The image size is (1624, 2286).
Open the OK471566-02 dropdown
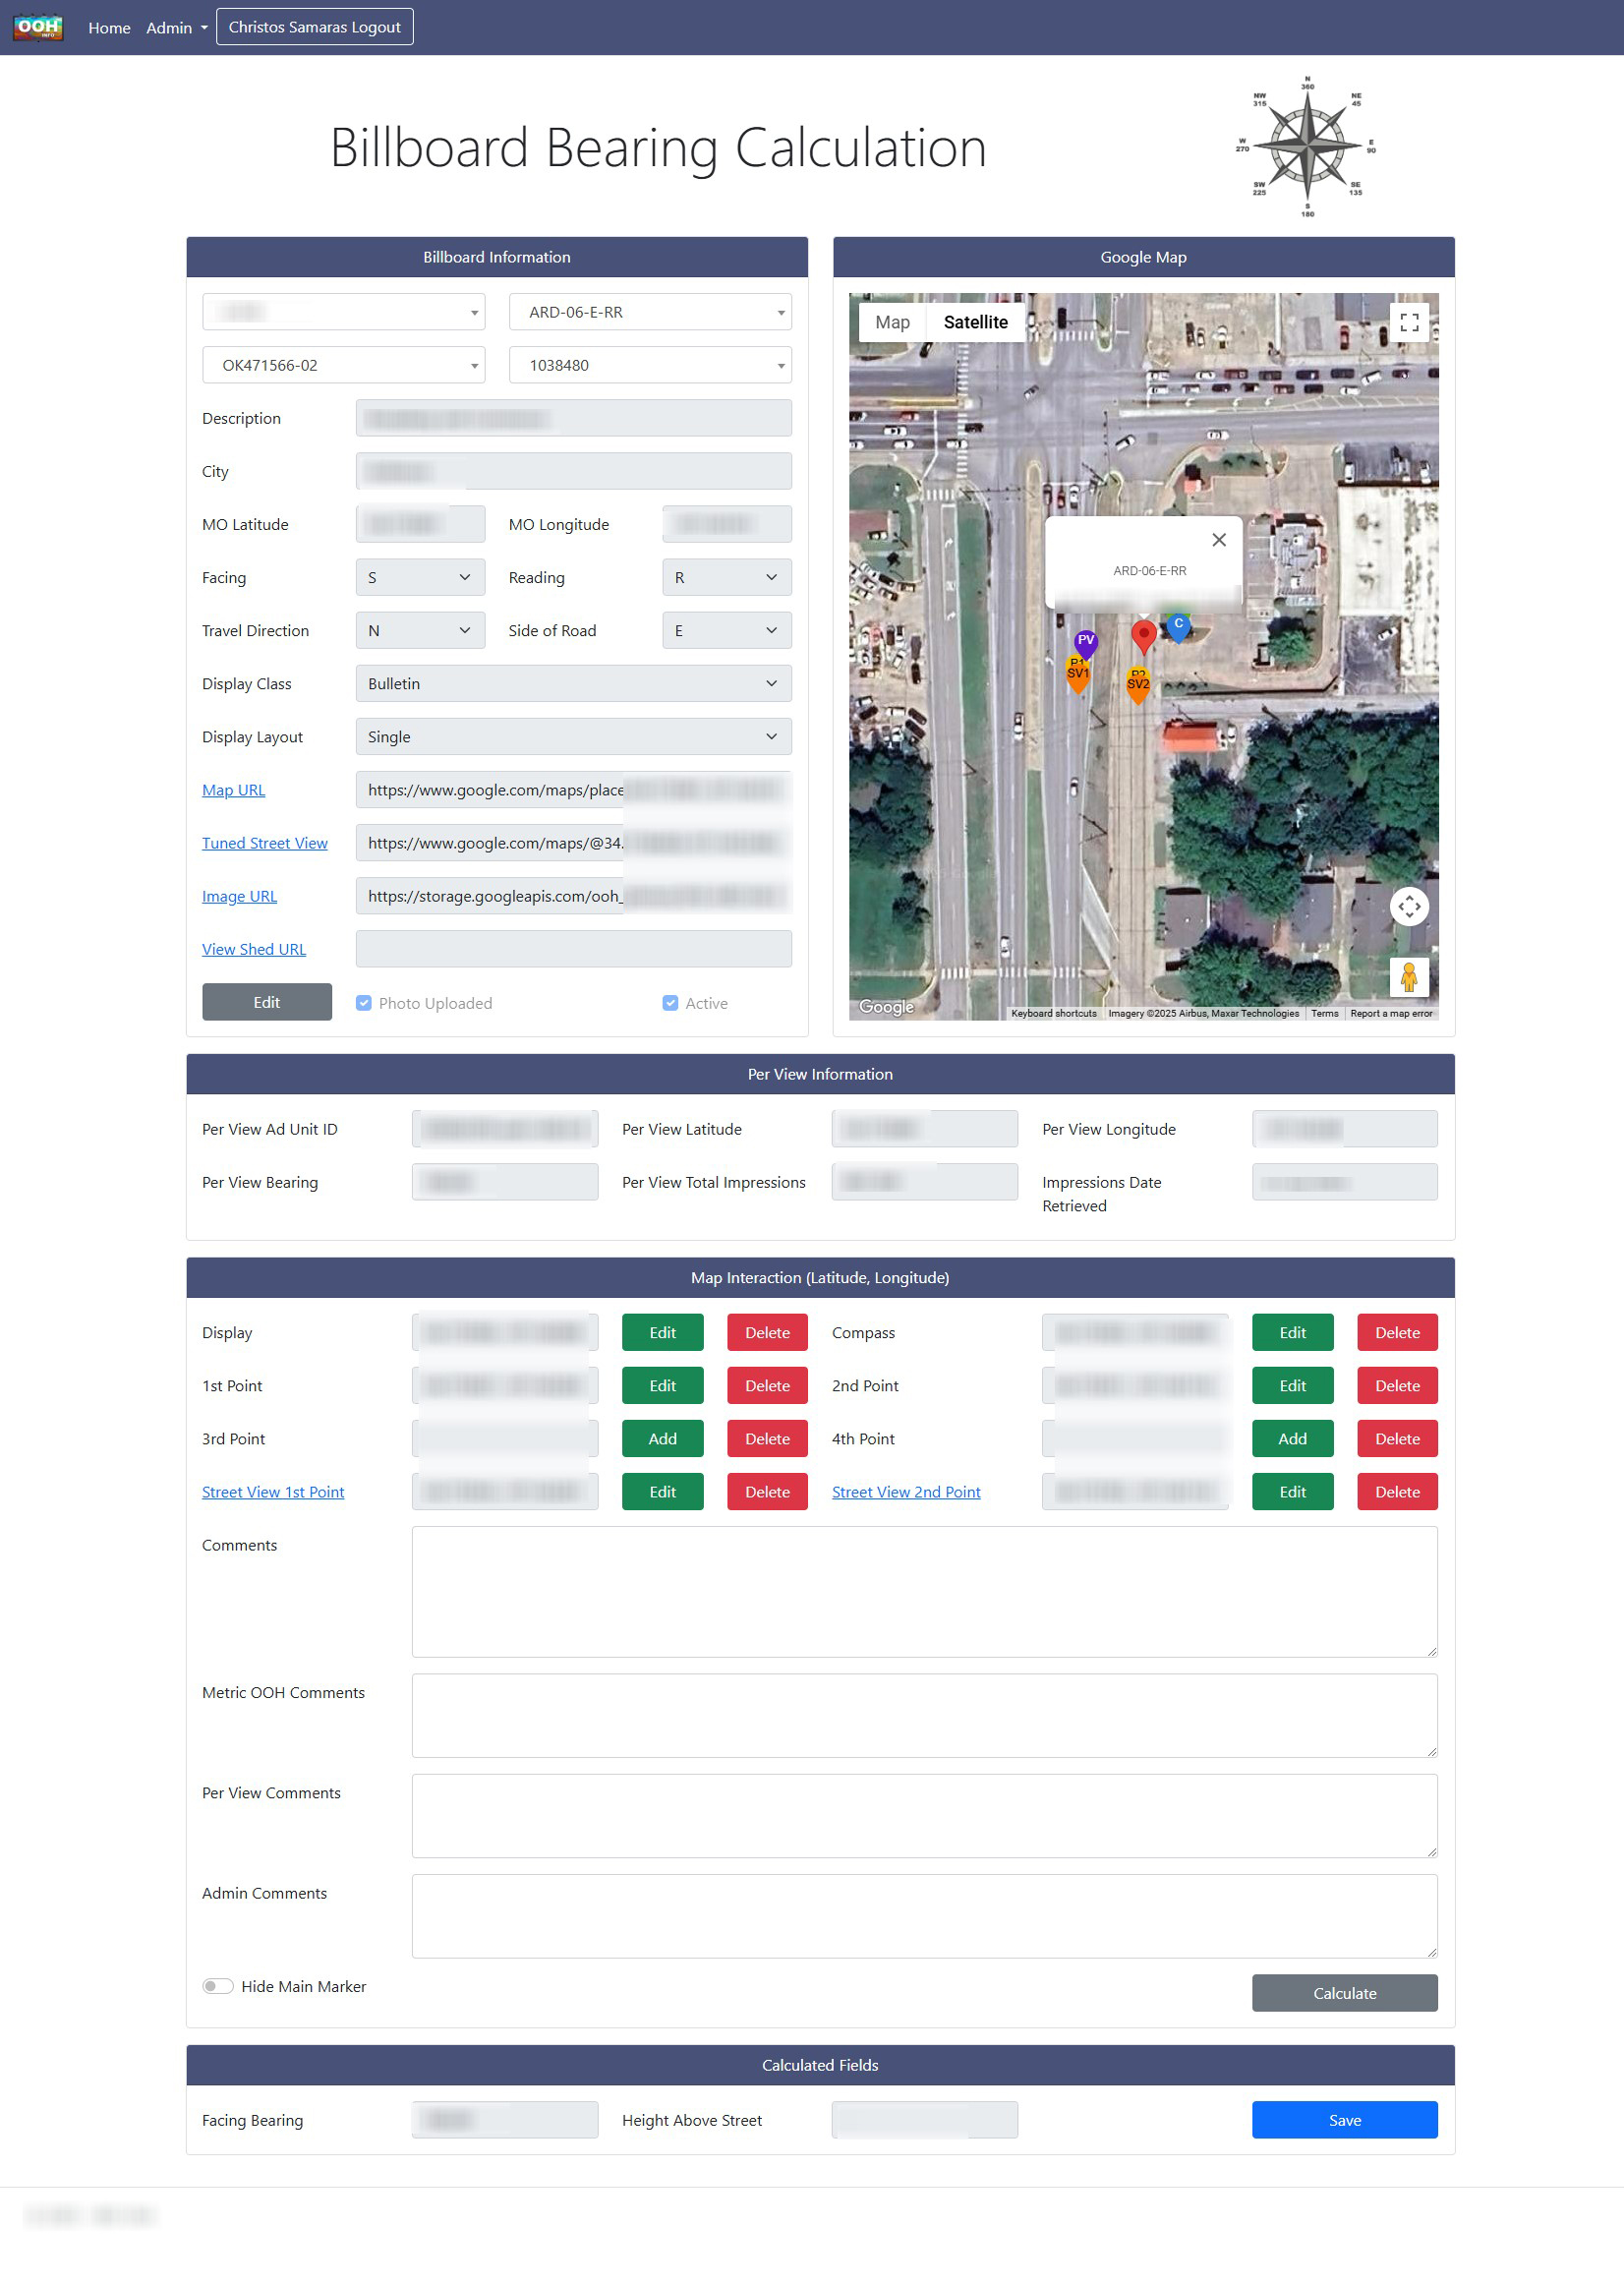[x=343, y=365]
